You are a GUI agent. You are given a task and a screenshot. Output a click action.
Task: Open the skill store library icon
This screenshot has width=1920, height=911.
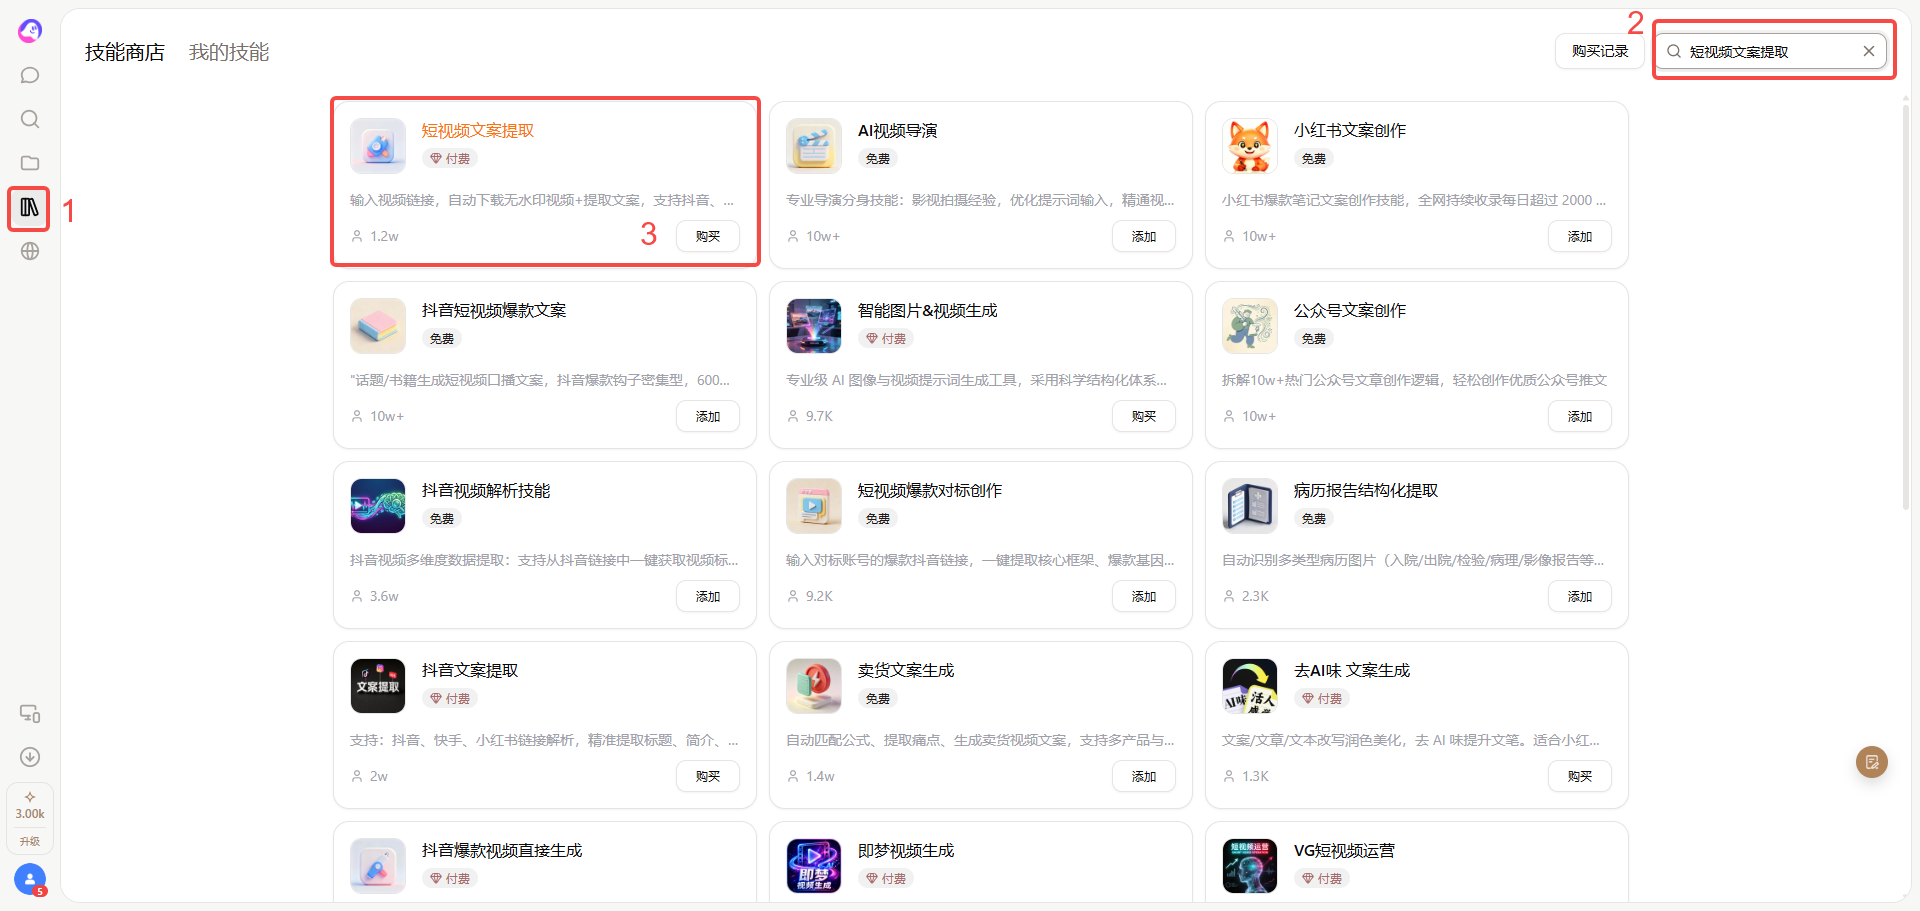tap(30, 207)
